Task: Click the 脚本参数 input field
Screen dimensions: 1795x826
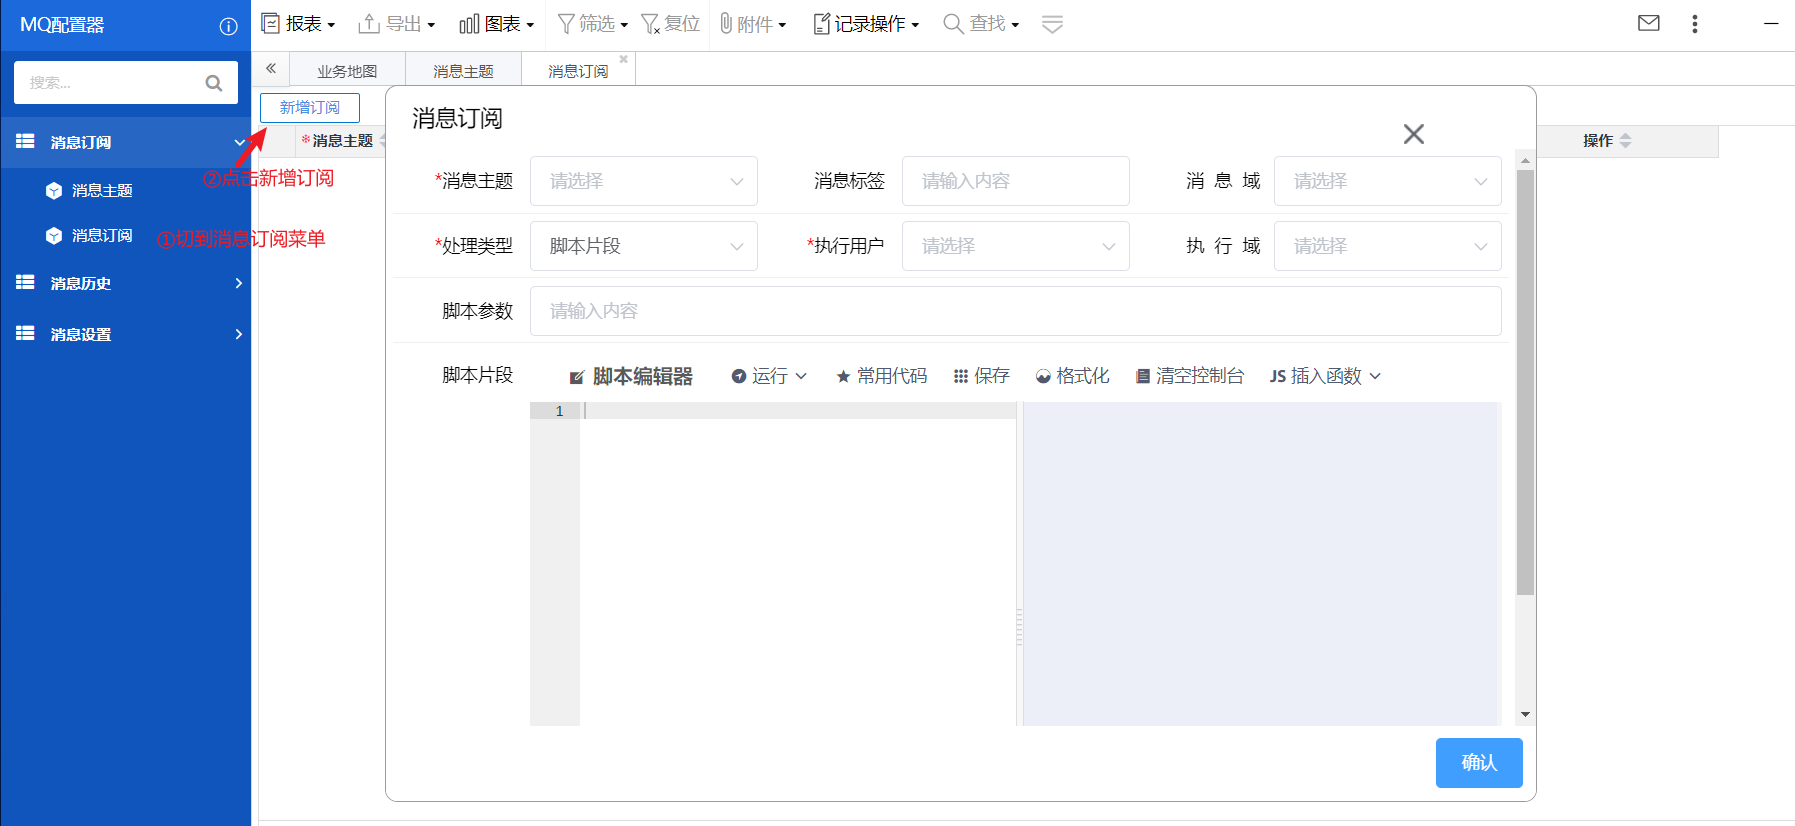Action: 1016,311
